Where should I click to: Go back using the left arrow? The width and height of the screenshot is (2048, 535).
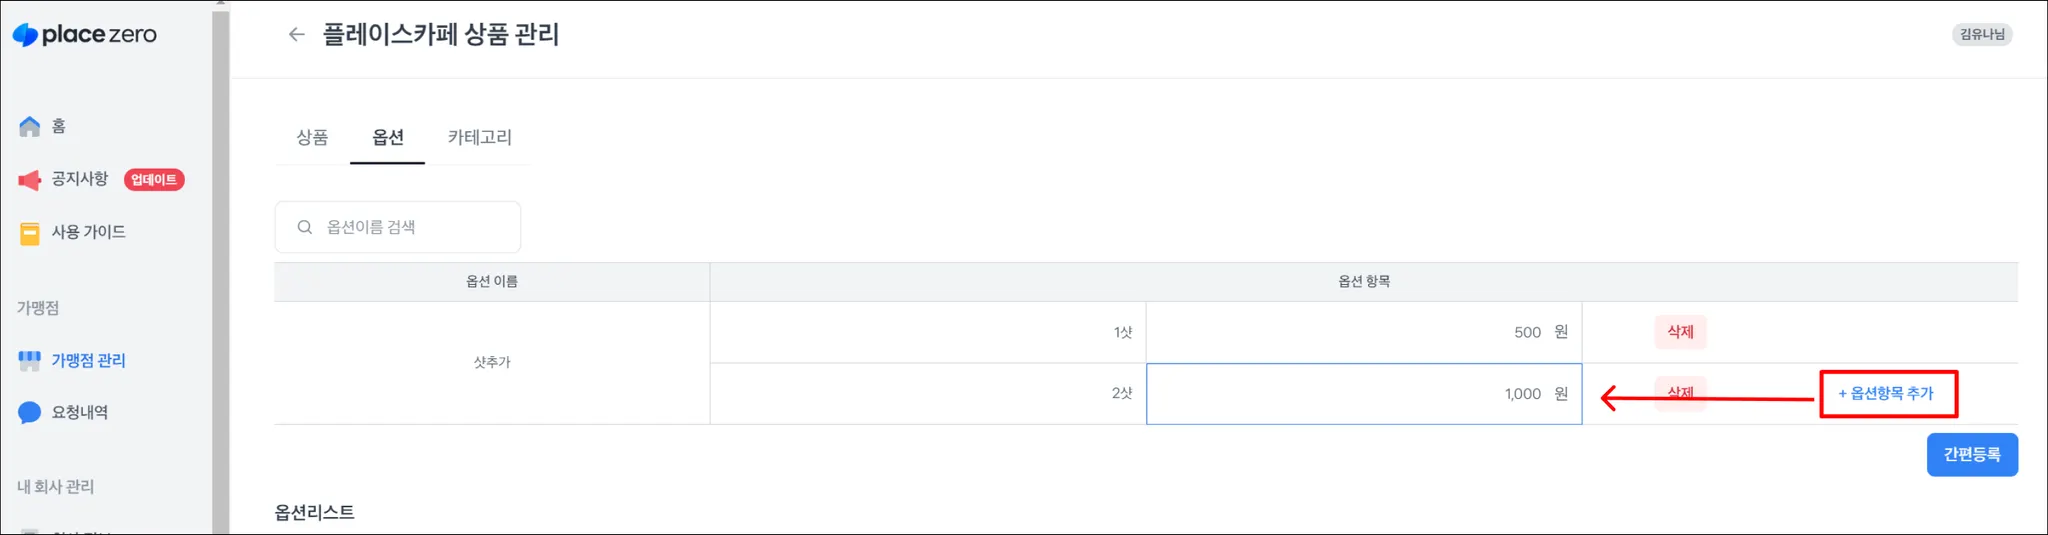[296, 35]
